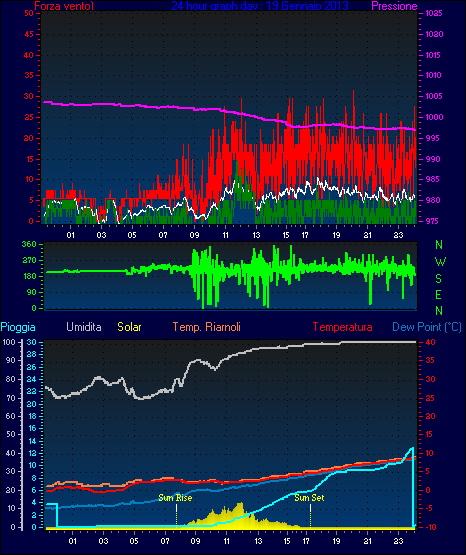Click the '45' wind strength axis value
The width and height of the screenshot is (466, 555).
29,34
